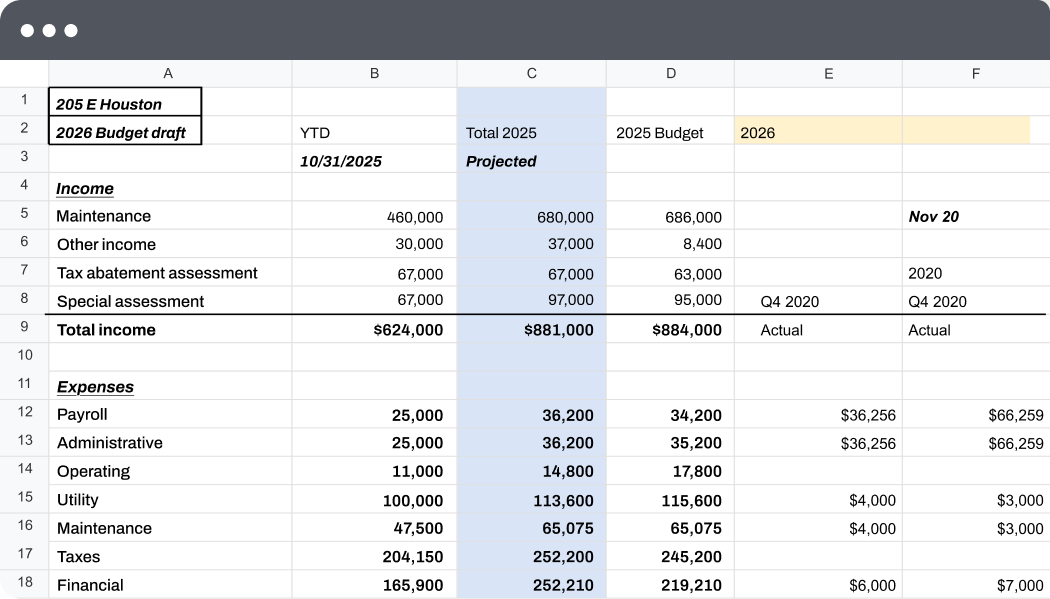Select the income 'Maintenance' label in row 5
This screenshot has width=1050, height=599.
point(170,216)
